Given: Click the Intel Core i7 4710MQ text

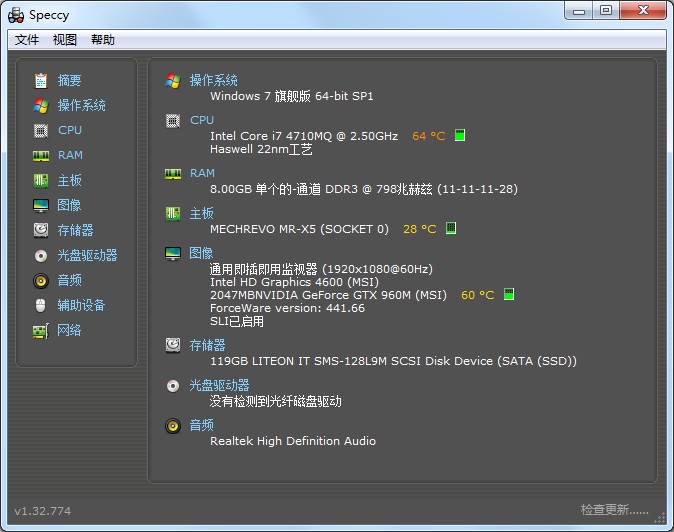Looking at the screenshot, I should pyautogui.click(x=304, y=136).
